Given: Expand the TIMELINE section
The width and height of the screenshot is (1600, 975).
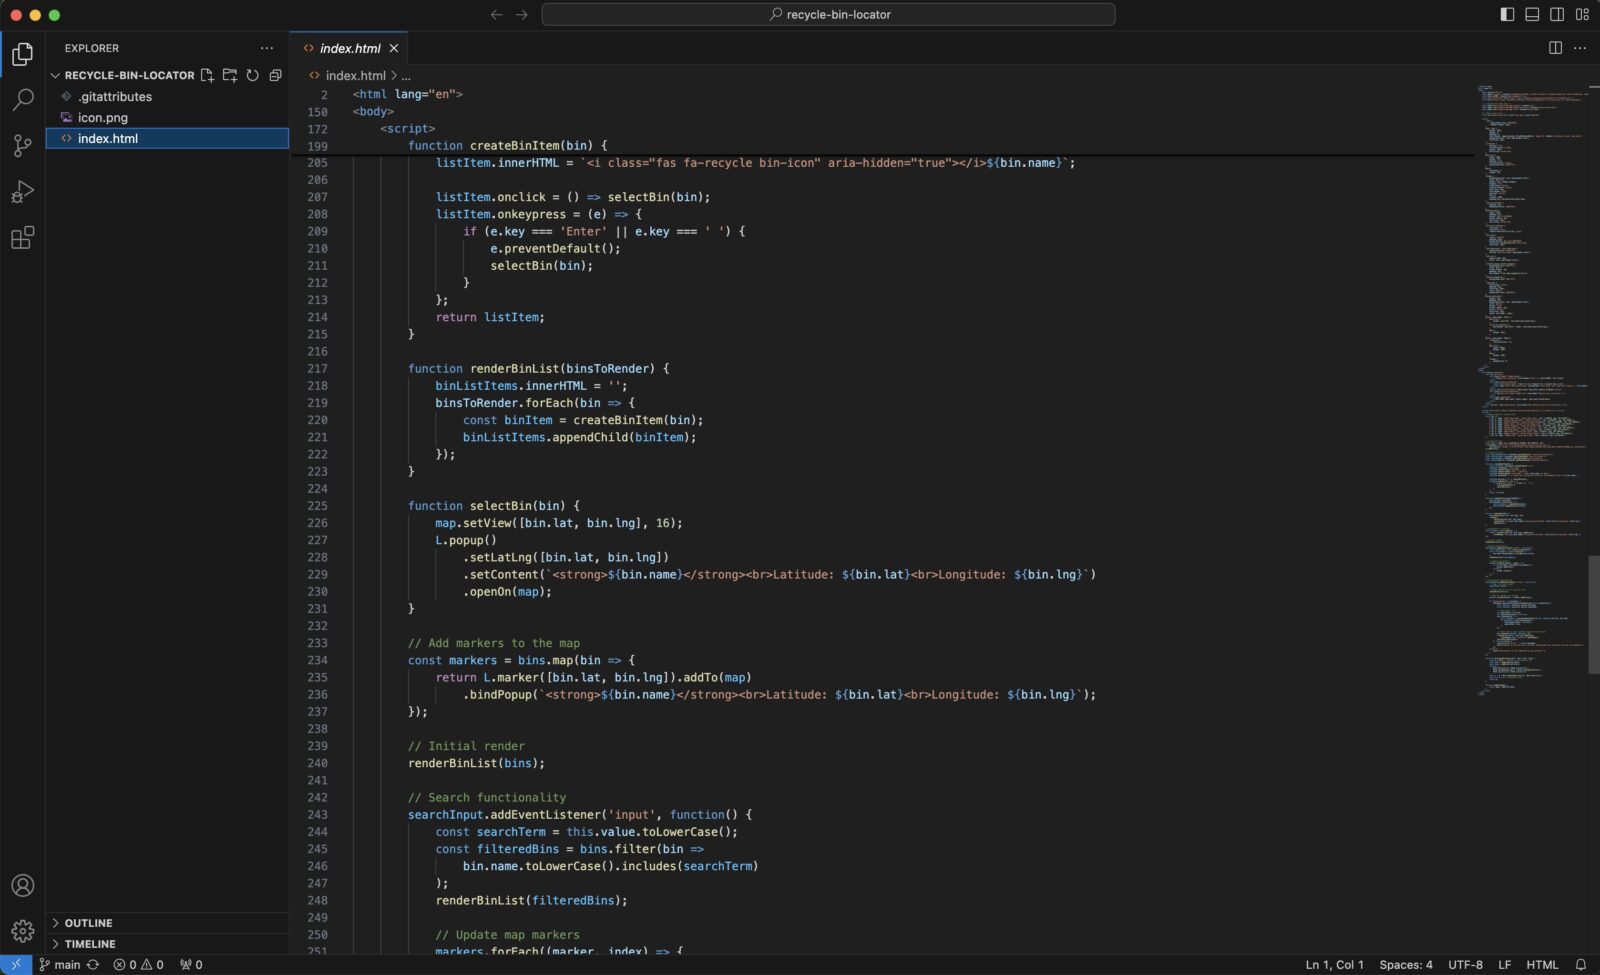Looking at the screenshot, I should click(x=167, y=944).
